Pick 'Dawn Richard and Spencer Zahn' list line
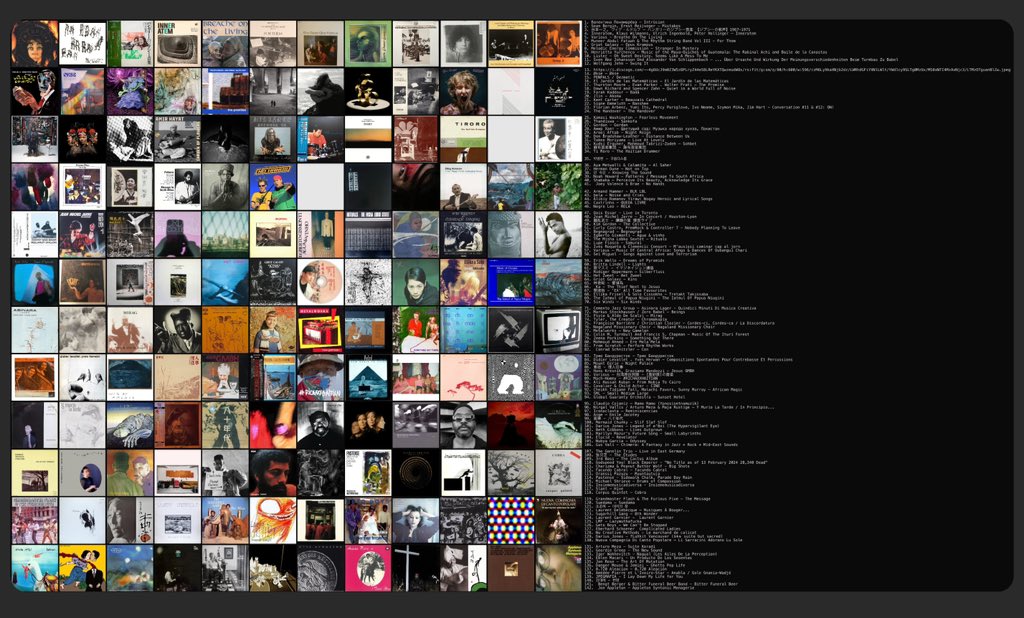1024x618 pixels. [x=660, y=88]
